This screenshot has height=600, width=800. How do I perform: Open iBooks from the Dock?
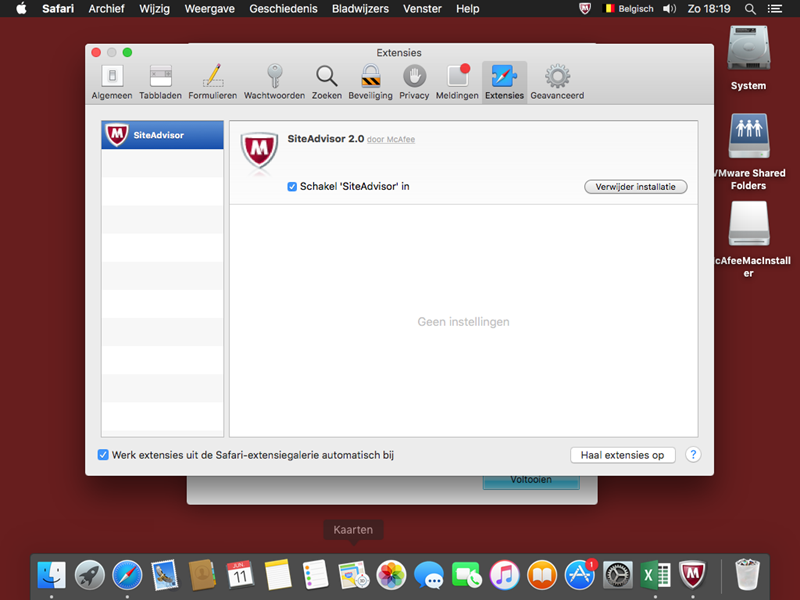[542, 574]
